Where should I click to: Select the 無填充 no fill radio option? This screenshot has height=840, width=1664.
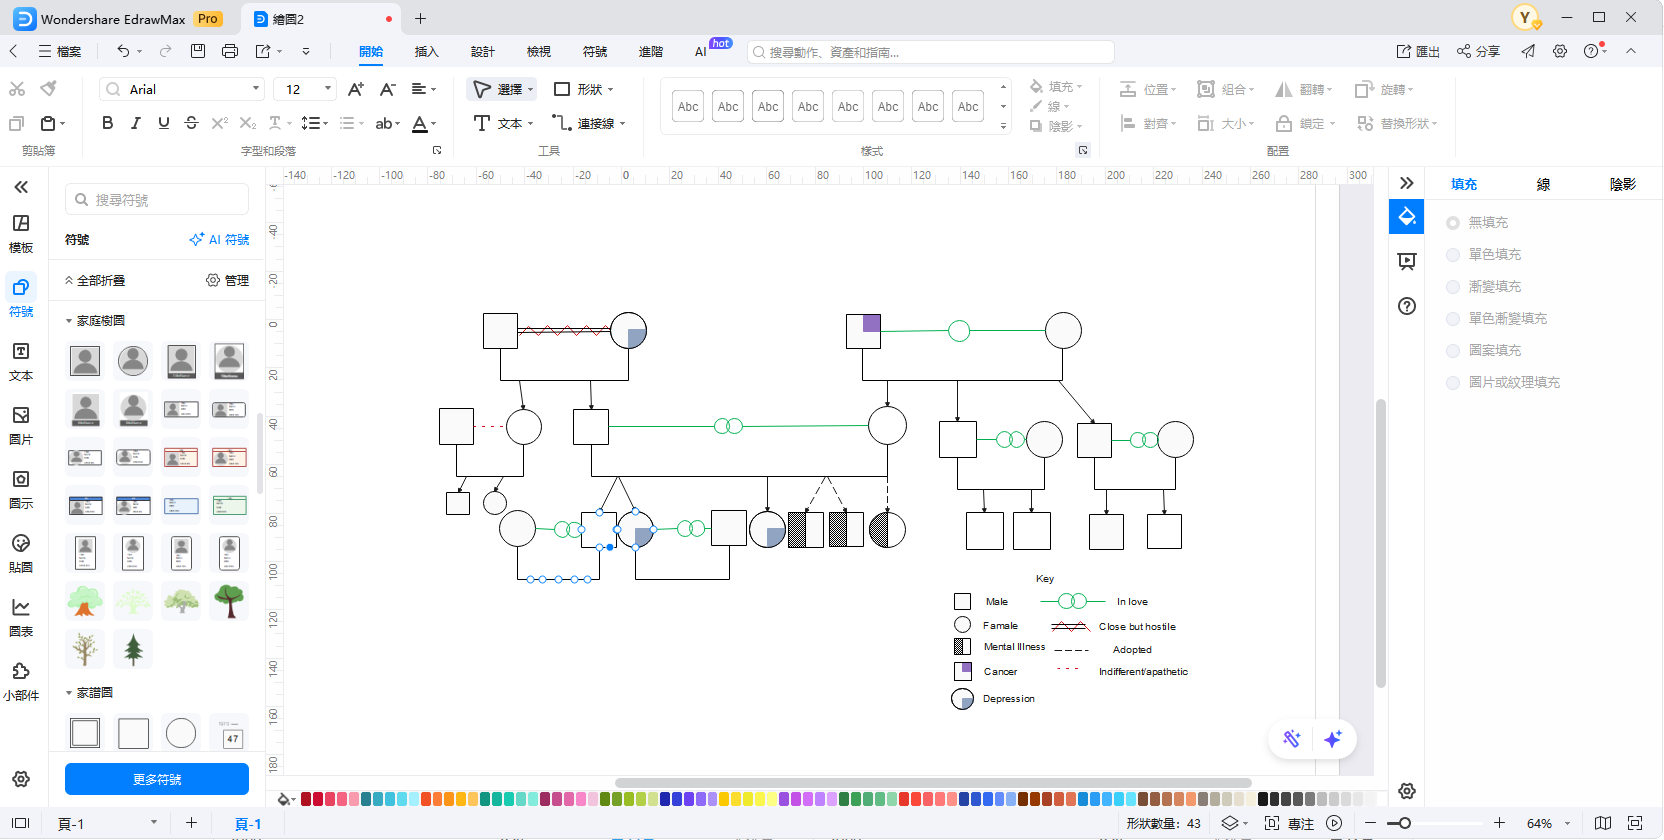pyautogui.click(x=1453, y=223)
